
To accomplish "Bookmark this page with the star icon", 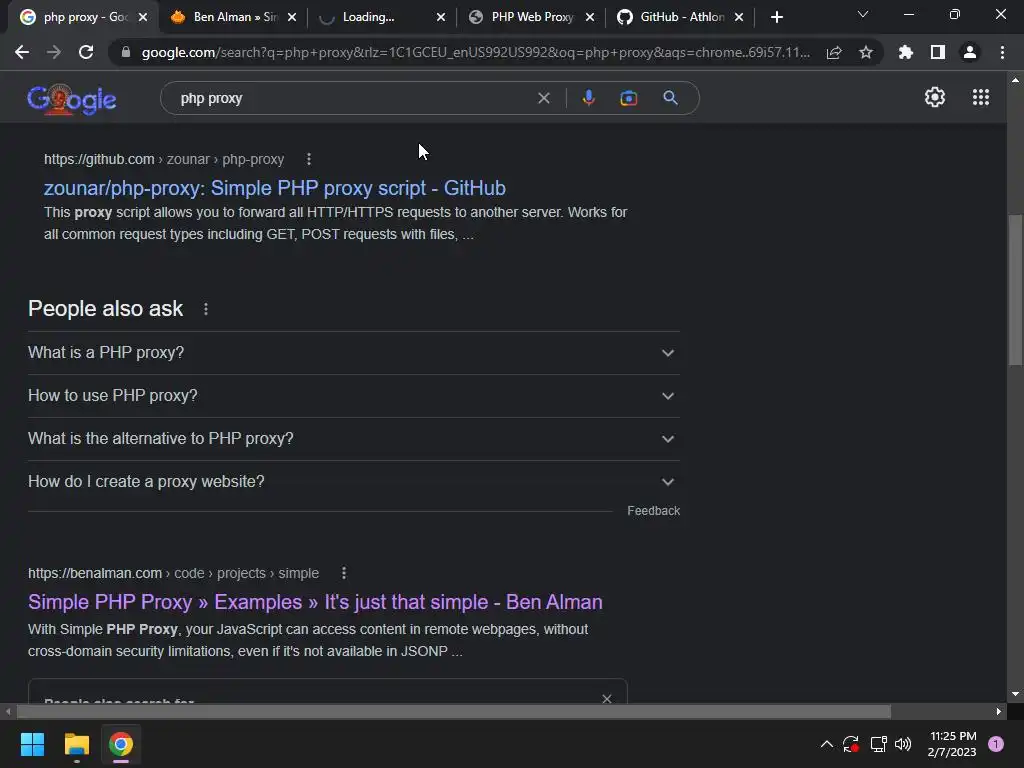I will pyautogui.click(x=866, y=52).
